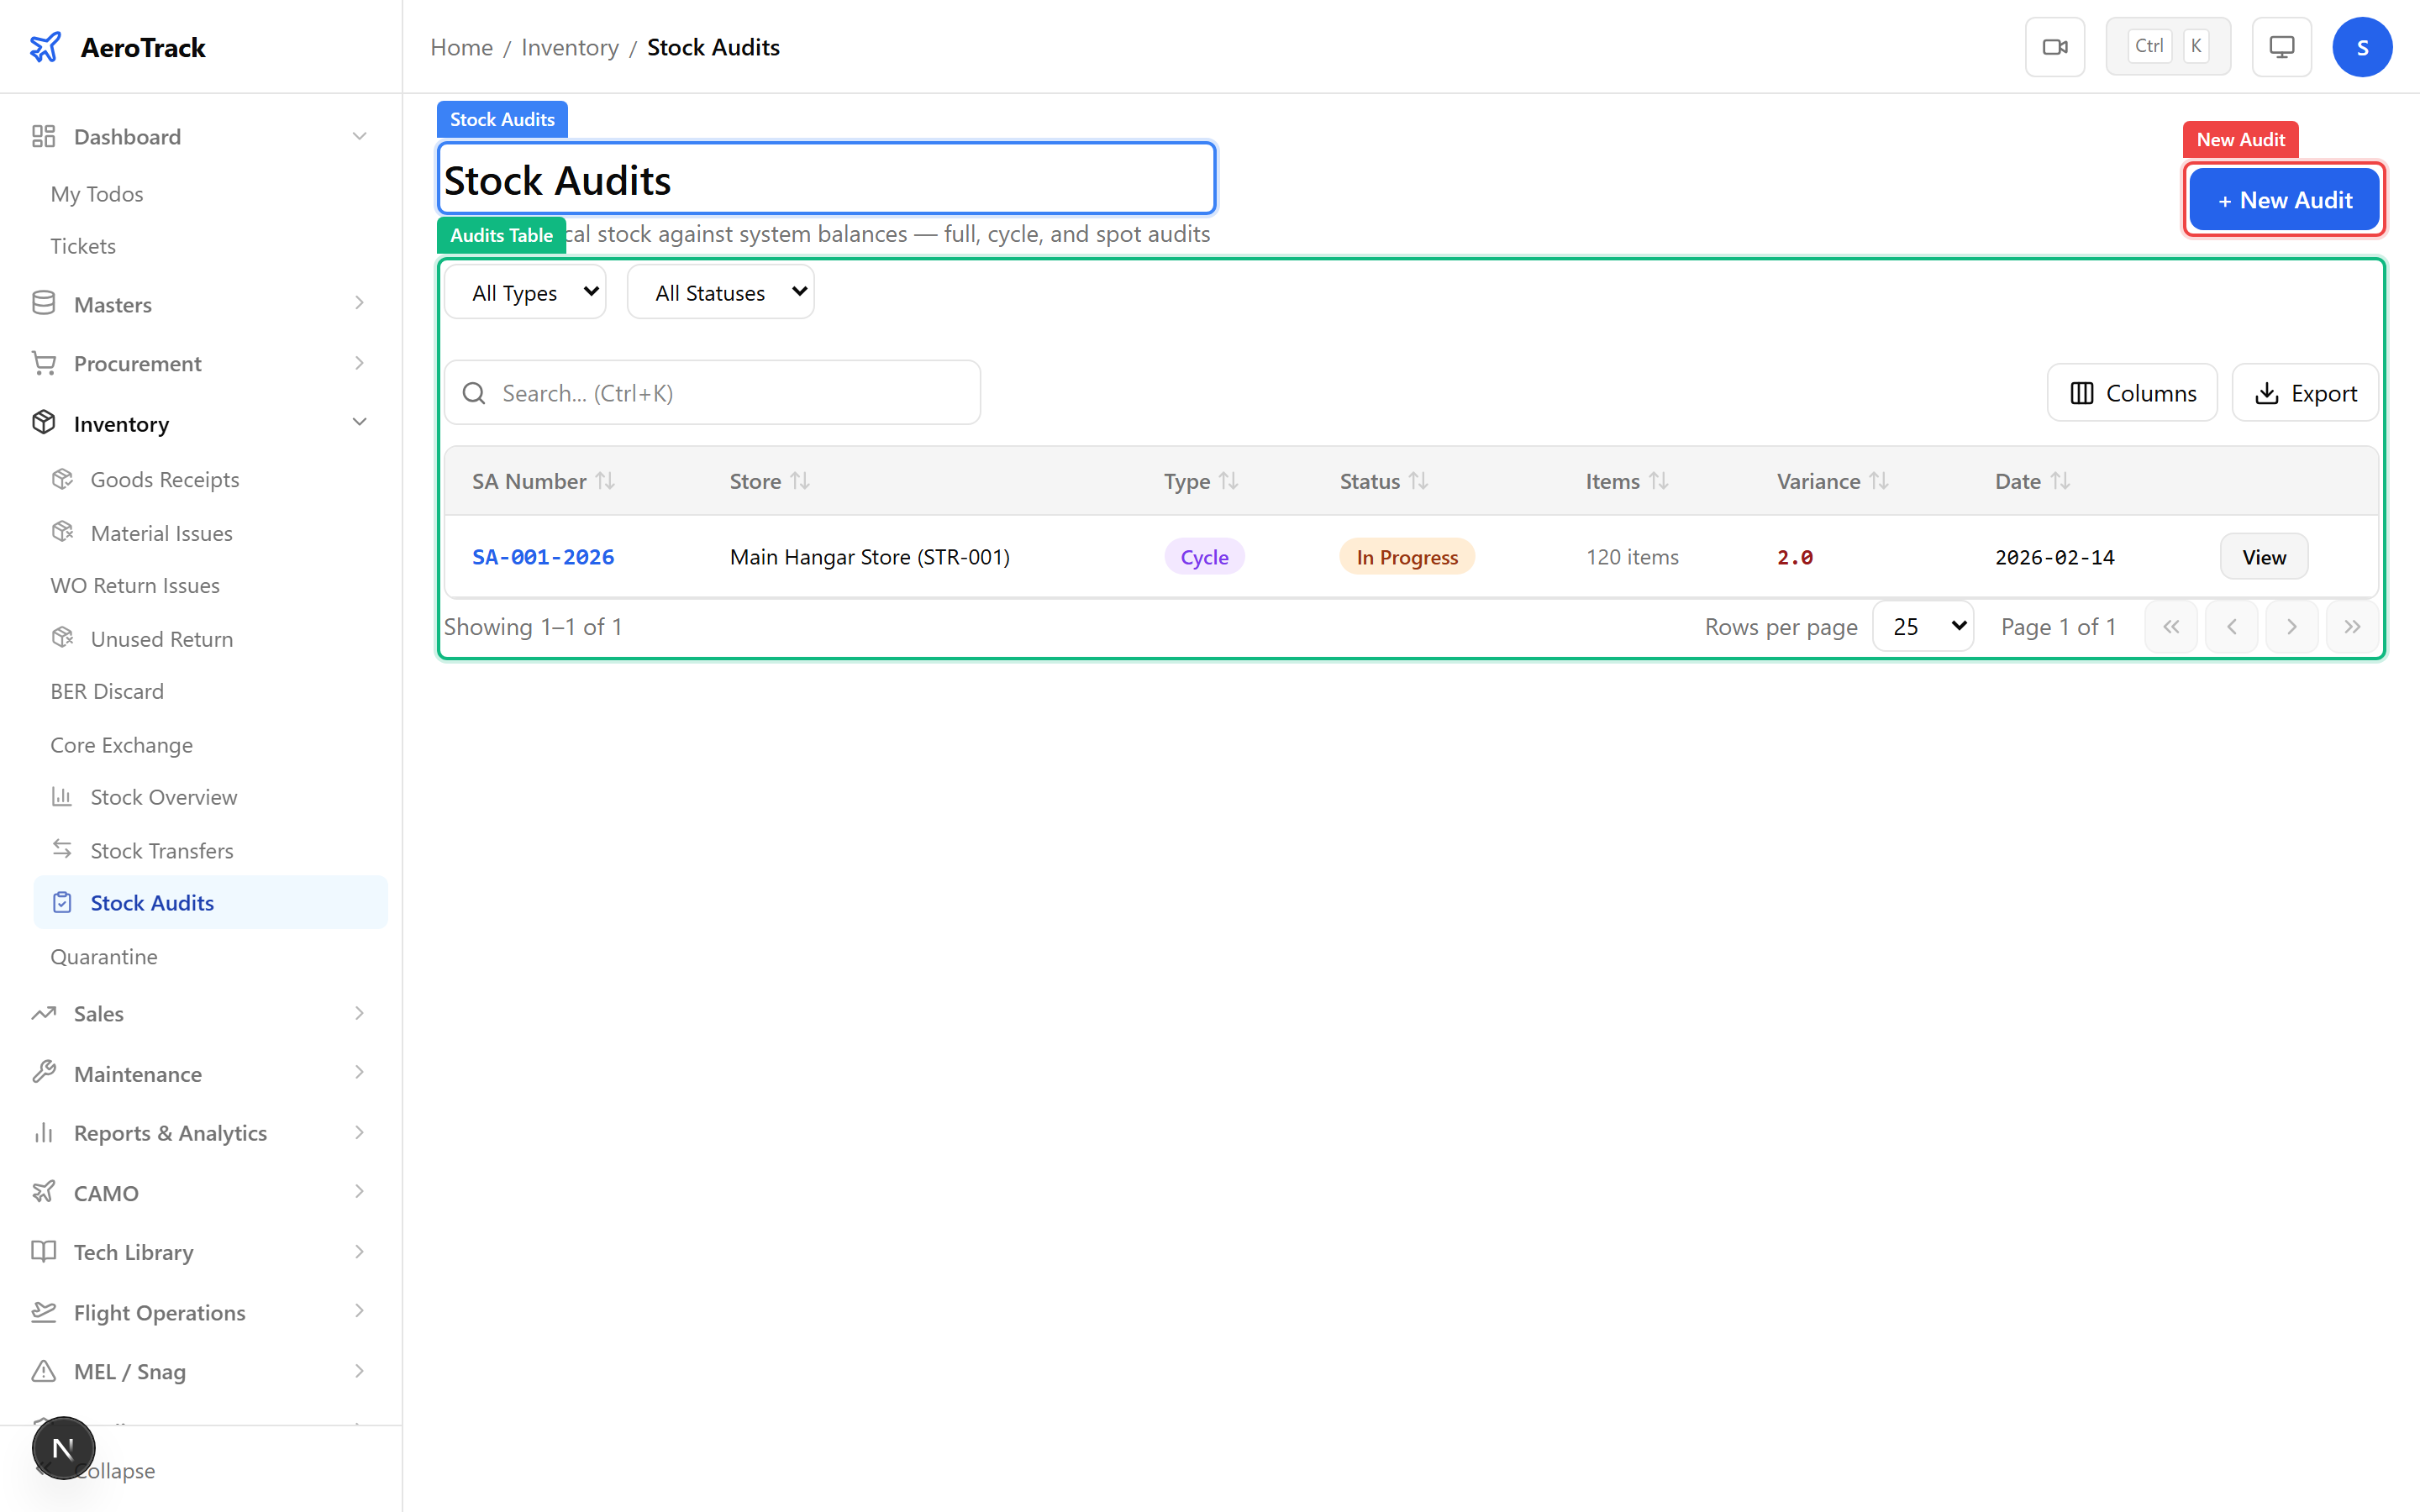Click View on the Main Hangar Store row
This screenshot has height=1512, width=2420.
[2263, 556]
